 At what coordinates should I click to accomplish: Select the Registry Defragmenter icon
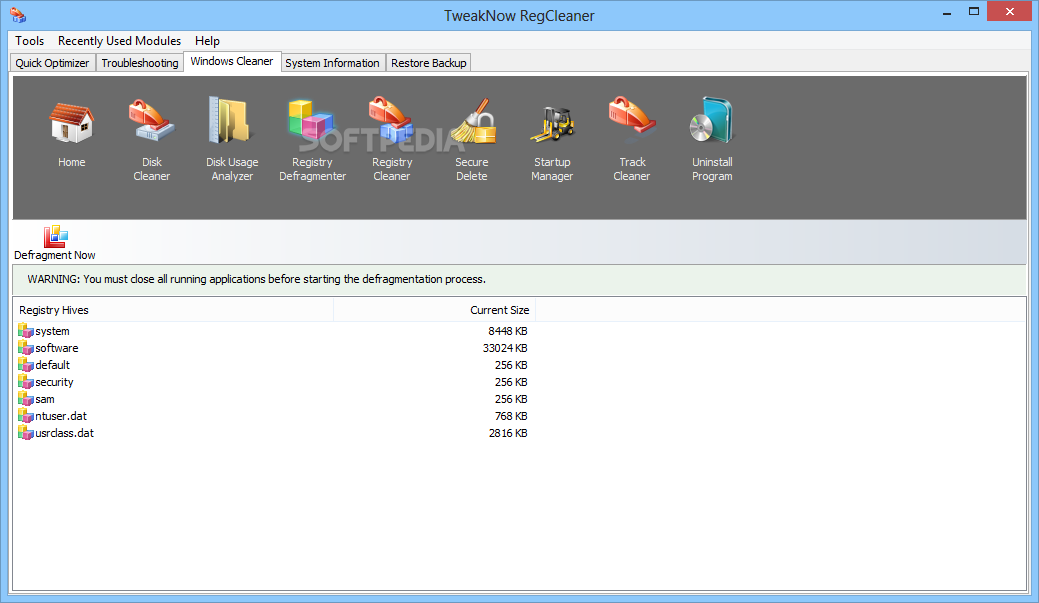tap(311, 121)
